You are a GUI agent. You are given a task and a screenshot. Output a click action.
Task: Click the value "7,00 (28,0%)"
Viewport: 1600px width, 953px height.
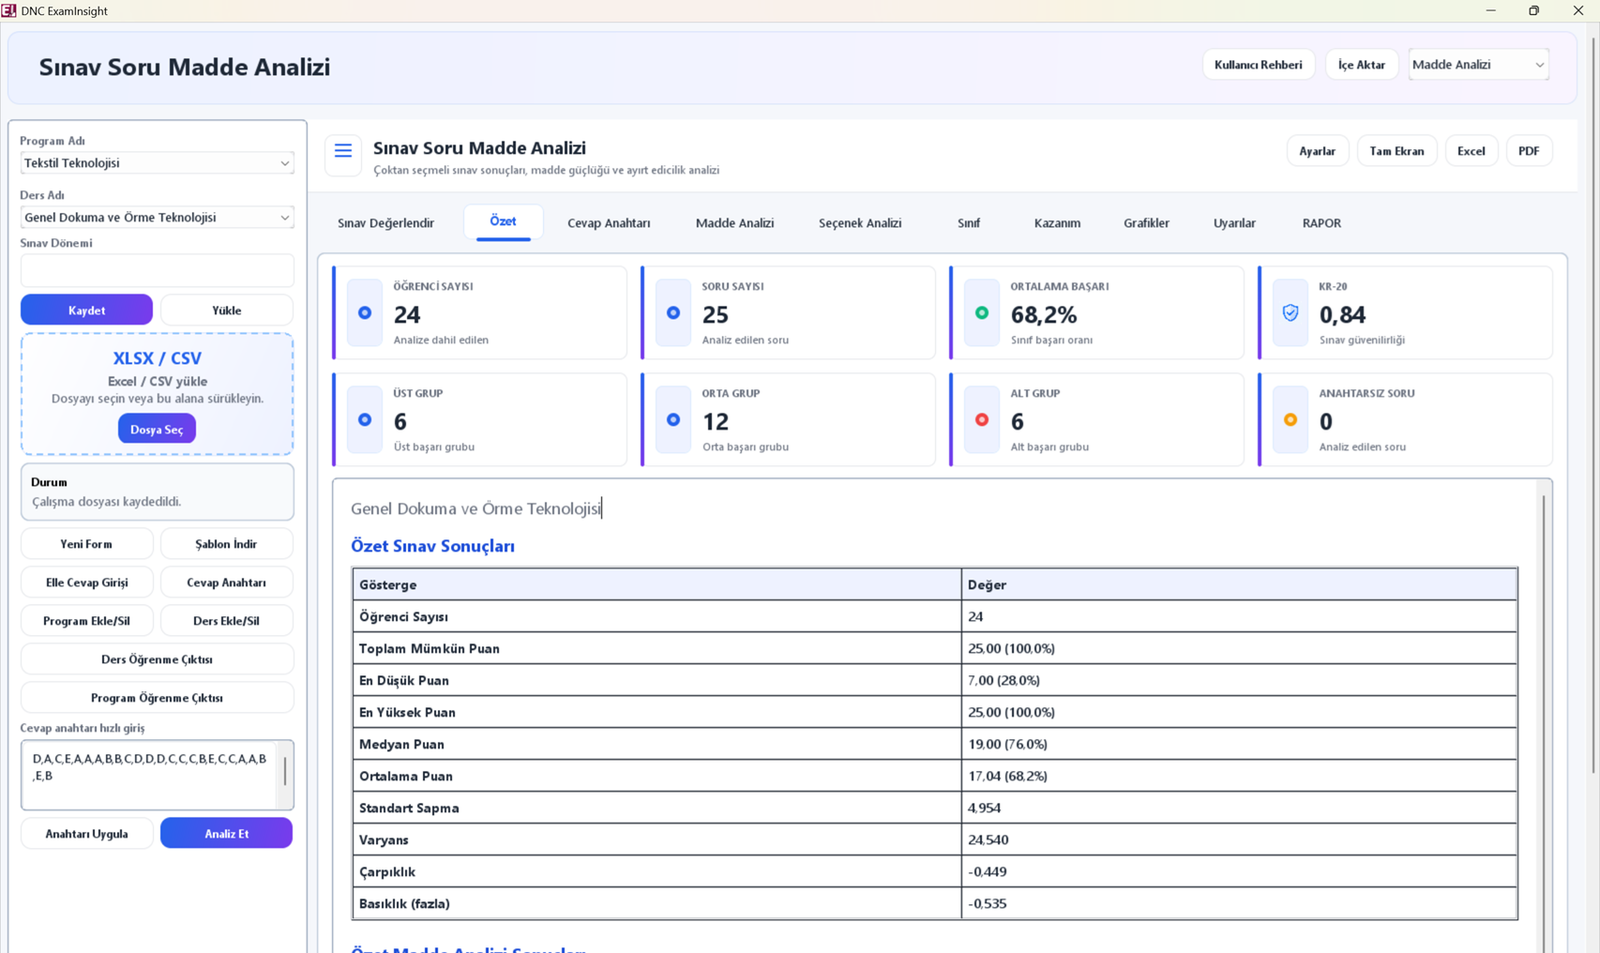pos(1004,680)
